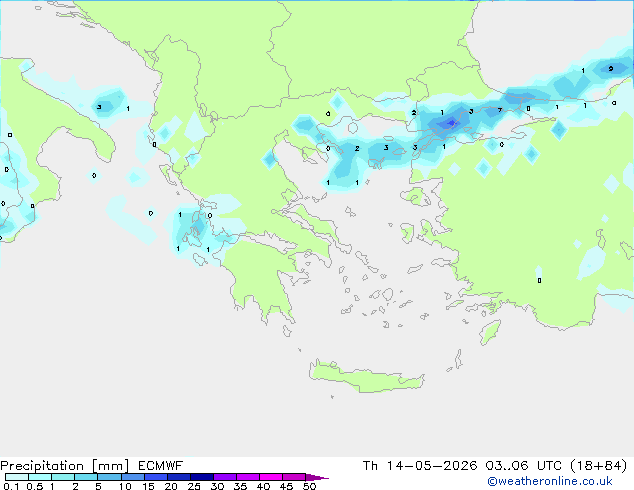Screen dimensions: 634x490
Task: Pick the 45–50 mm legend swatch
Action: [x=294, y=477]
